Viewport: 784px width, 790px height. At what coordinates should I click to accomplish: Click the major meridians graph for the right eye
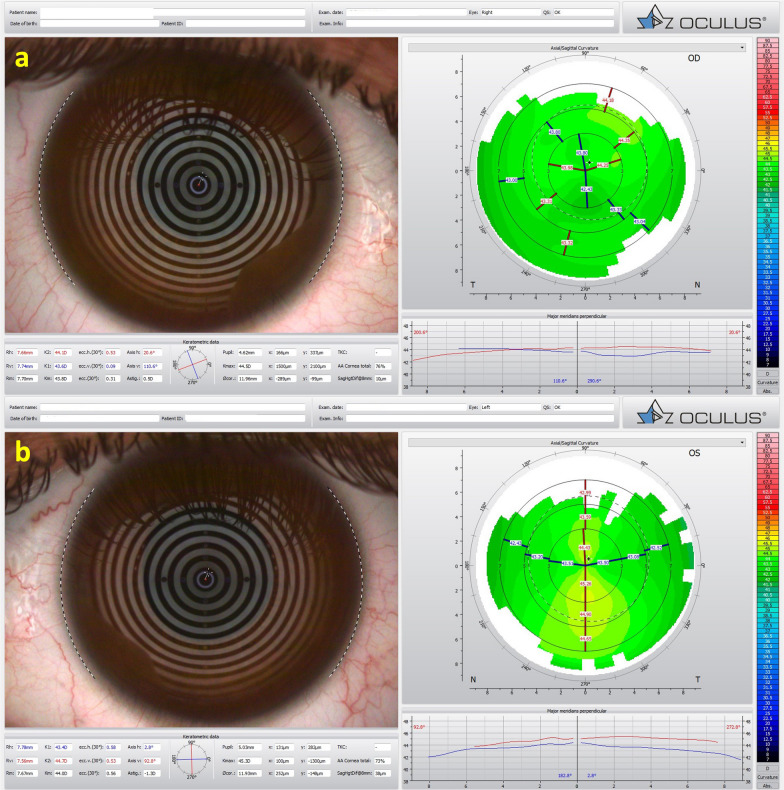(576, 357)
